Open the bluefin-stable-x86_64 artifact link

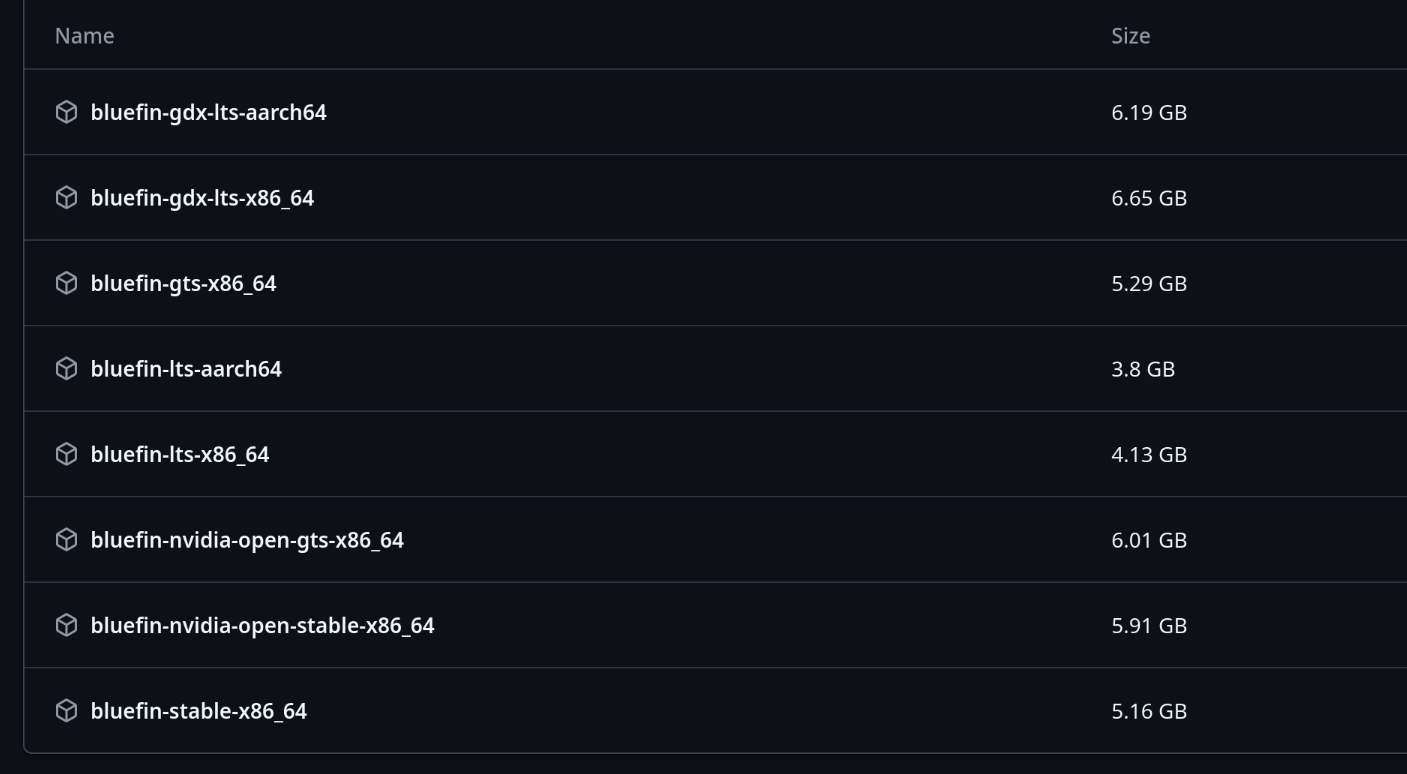point(198,711)
